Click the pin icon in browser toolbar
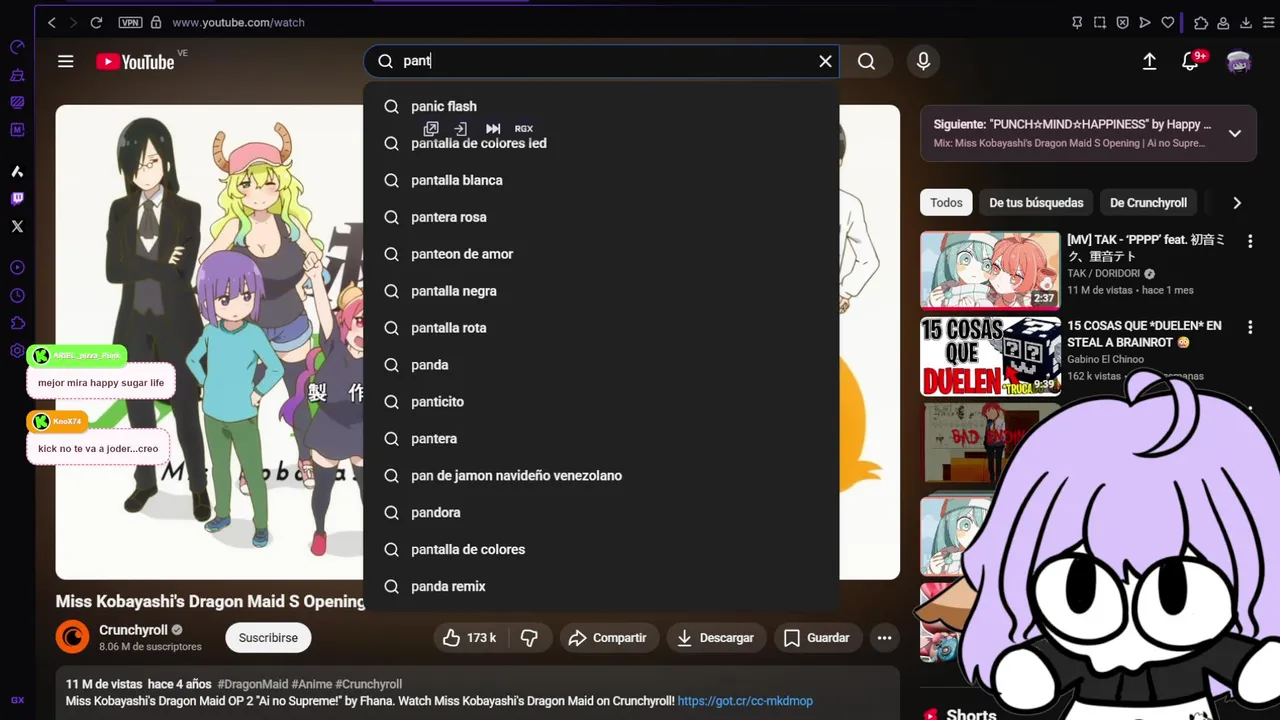The width and height of the screenshot is (1280, 720). 1077,22
